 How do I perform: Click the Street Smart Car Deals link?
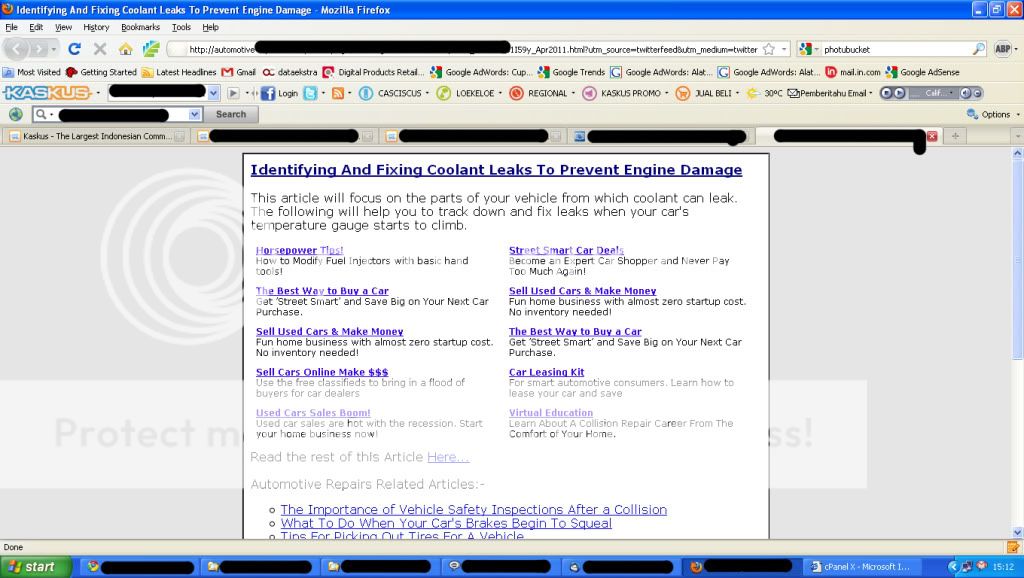click(566, 250)
